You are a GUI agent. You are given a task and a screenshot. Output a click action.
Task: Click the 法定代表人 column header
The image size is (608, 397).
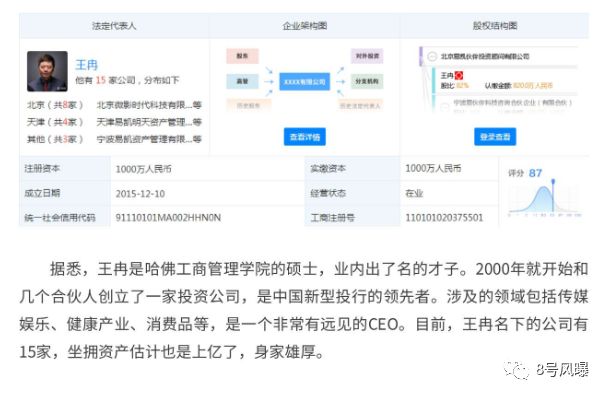114,26
